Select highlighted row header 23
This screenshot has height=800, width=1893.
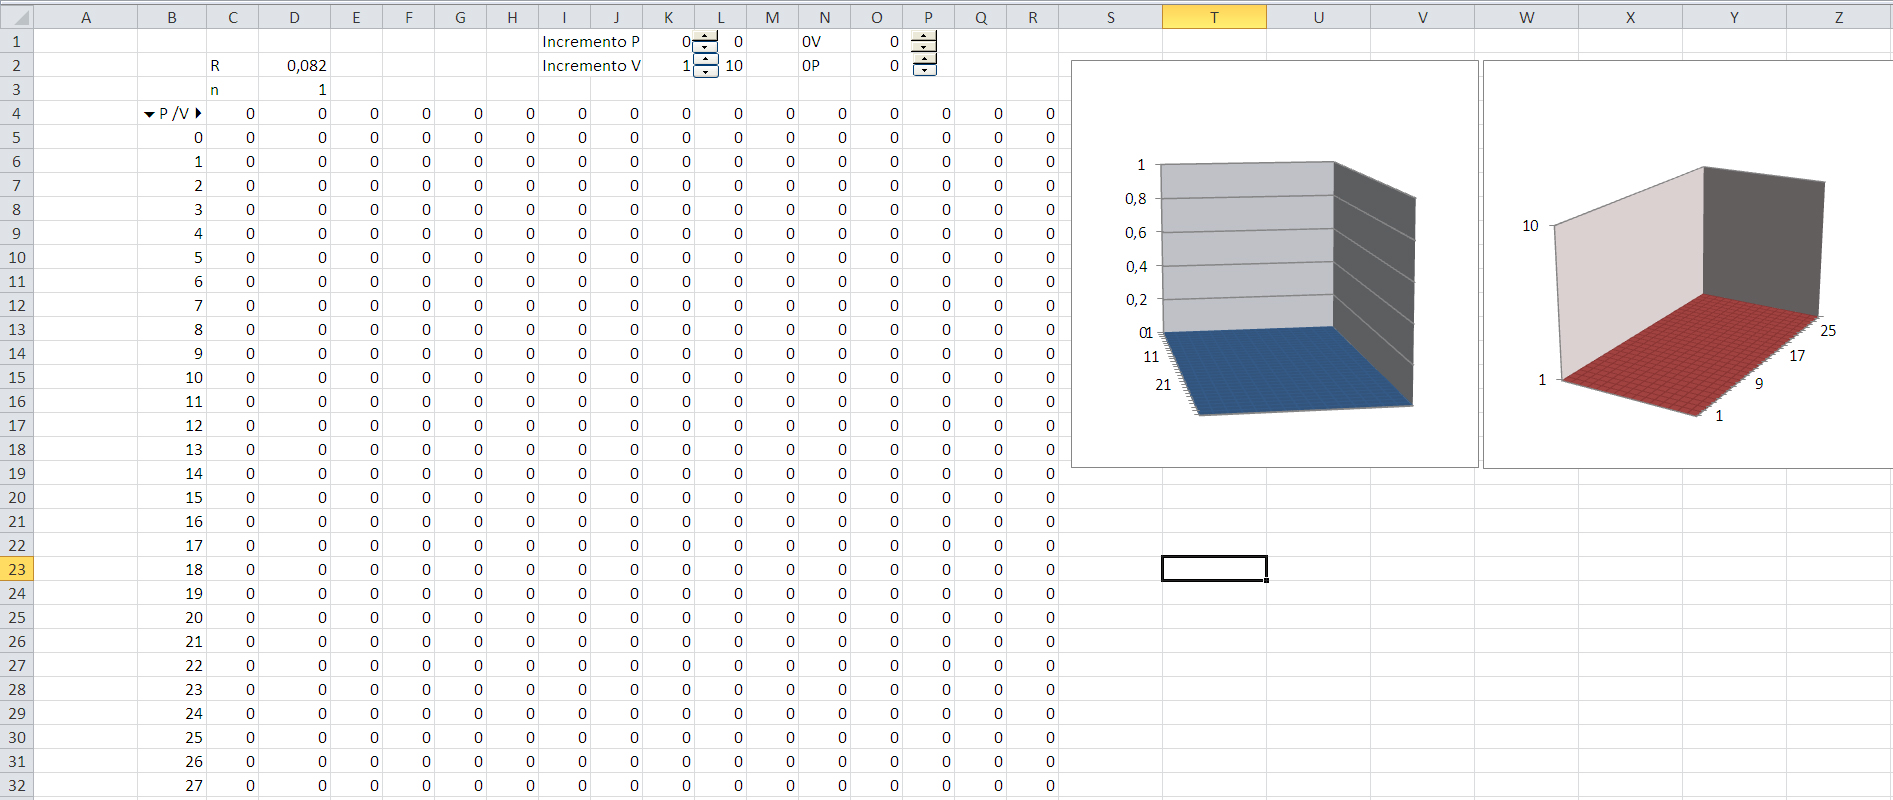tap(17, 569)
